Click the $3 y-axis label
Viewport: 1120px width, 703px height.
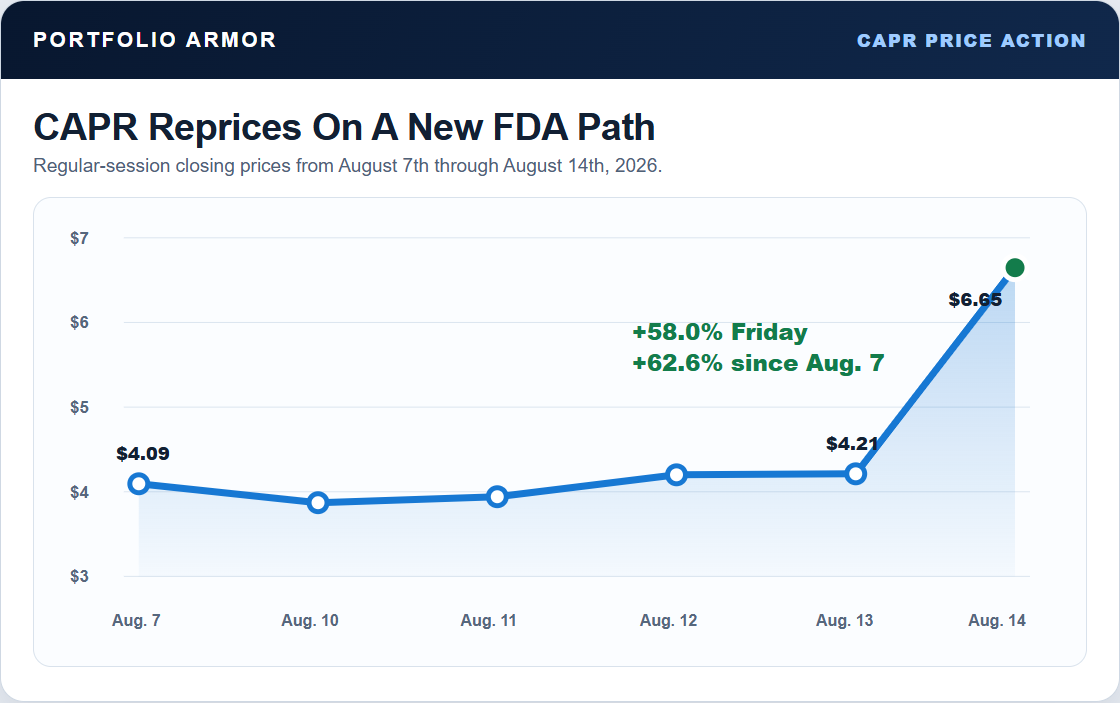pos(79,576)
